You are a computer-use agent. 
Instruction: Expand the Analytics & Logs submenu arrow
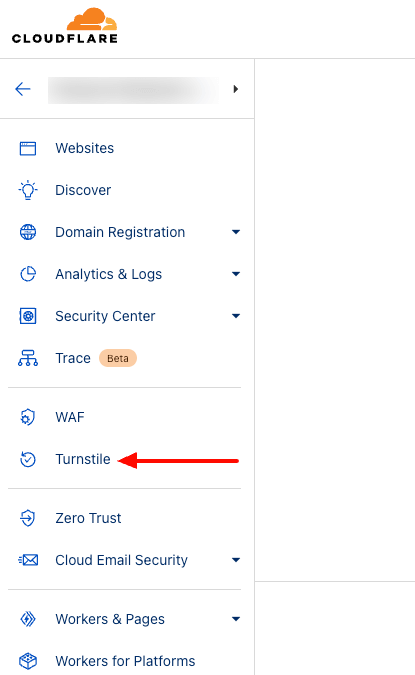235,274
